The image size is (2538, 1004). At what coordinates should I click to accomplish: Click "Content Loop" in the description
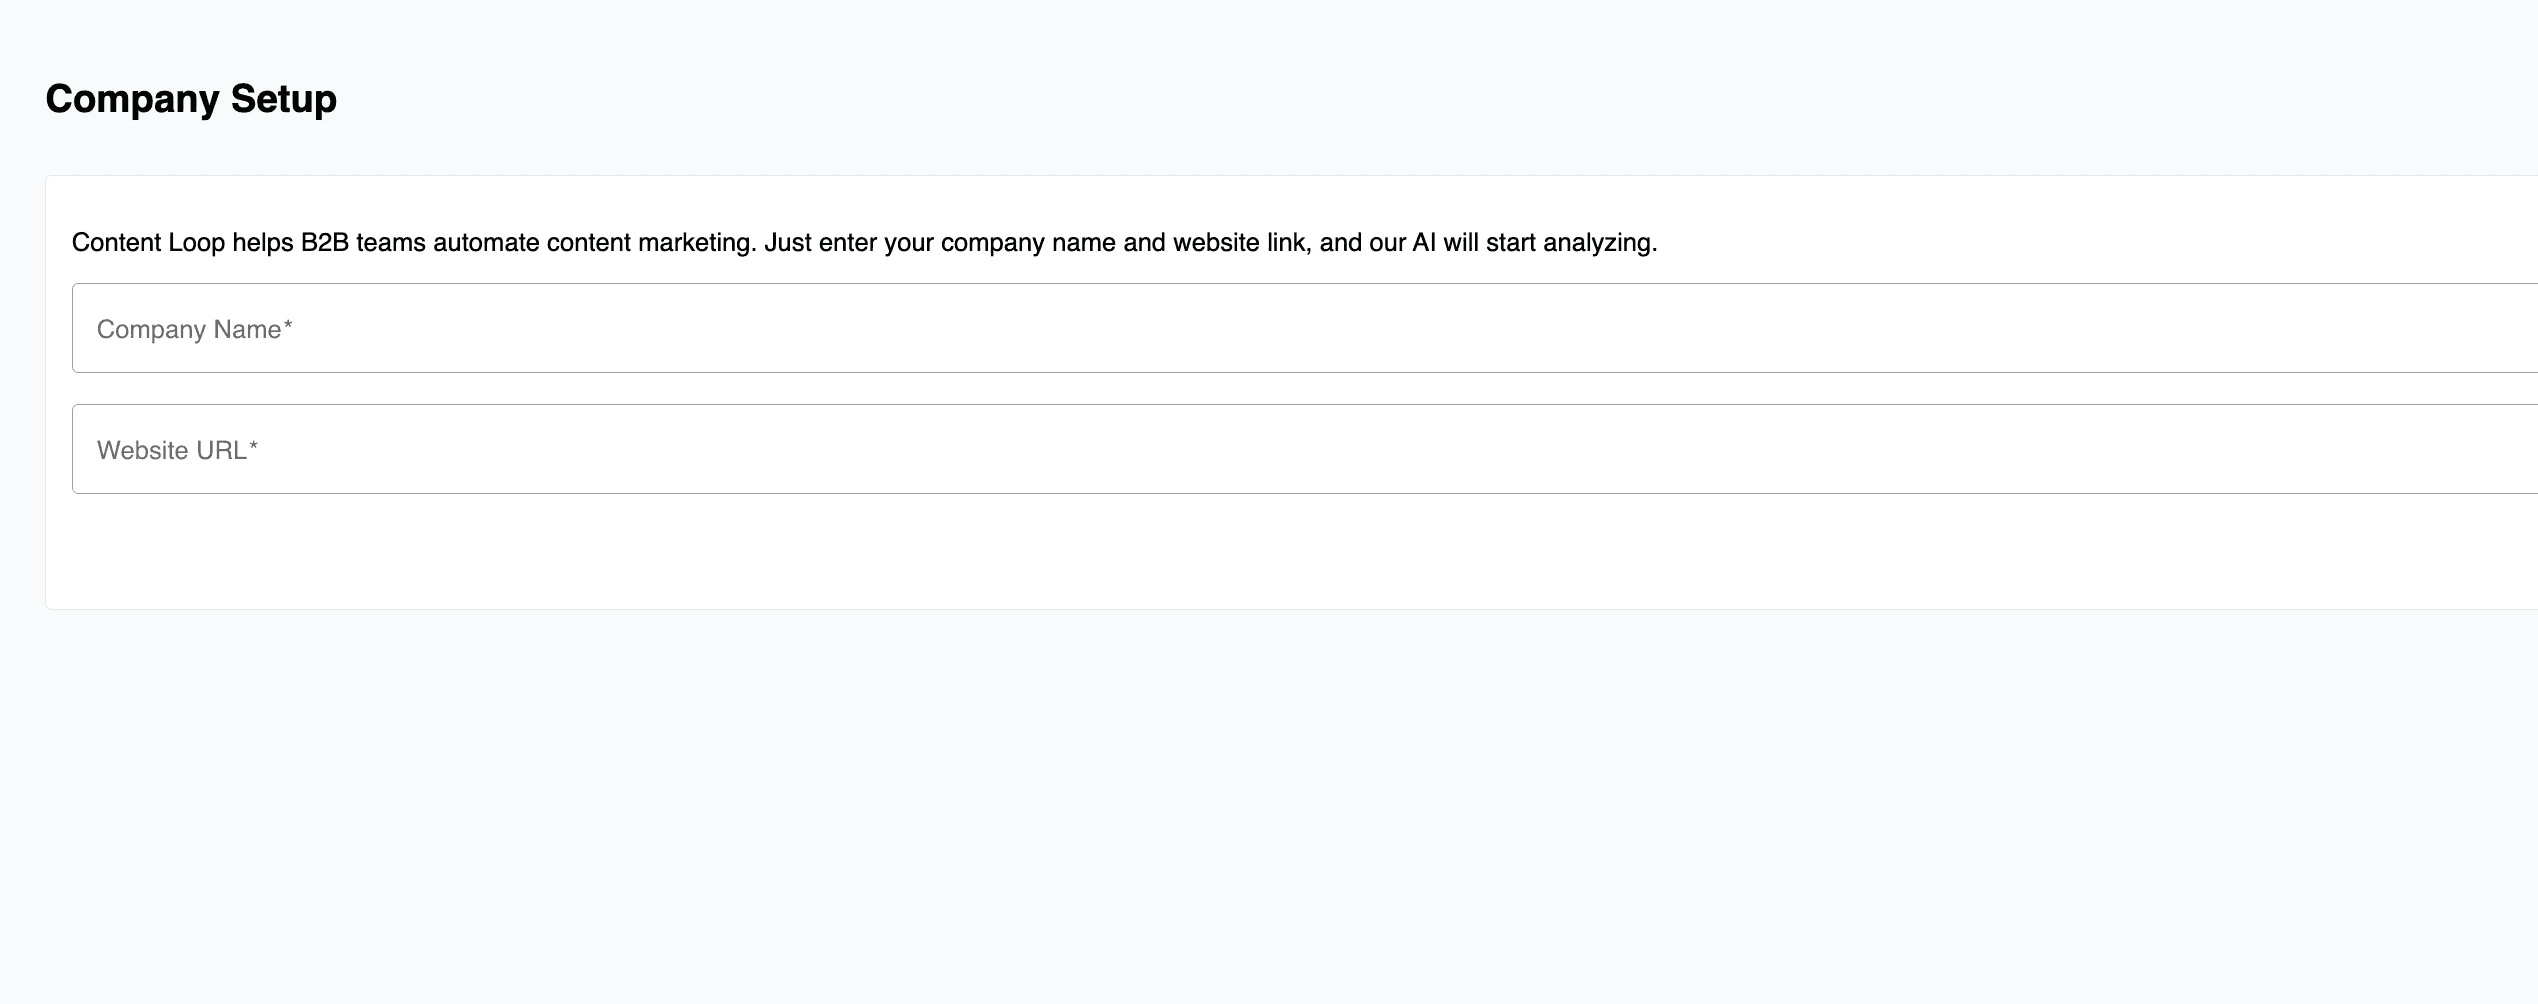148,242
